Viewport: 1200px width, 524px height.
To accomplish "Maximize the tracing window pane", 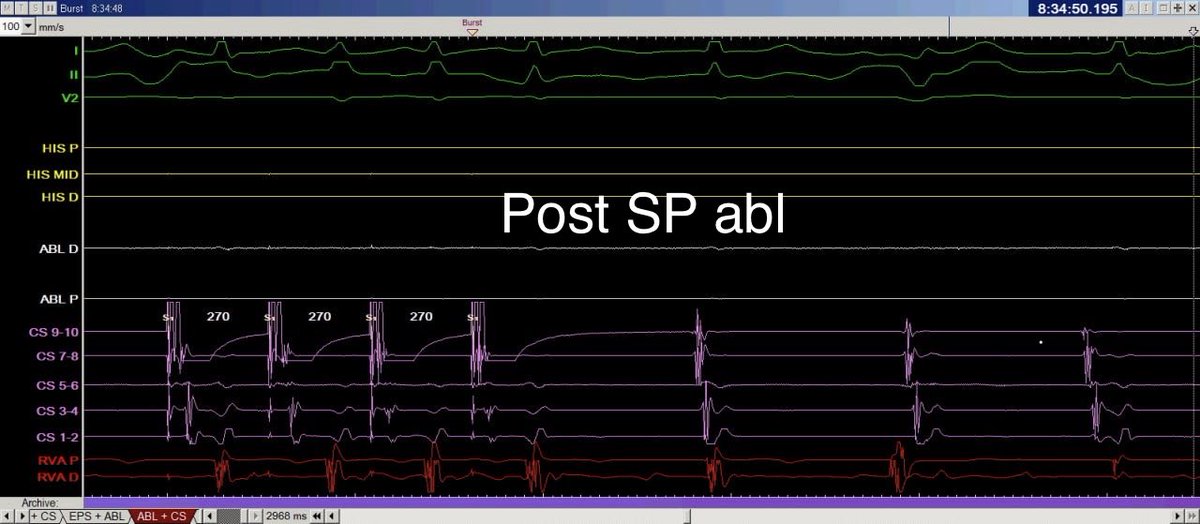I will tap(1163, 8).
